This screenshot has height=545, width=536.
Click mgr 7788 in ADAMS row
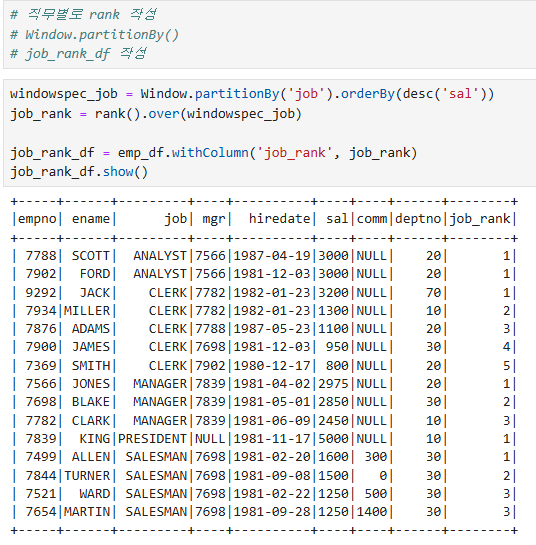pyautogui.click(x=210, y=329)
